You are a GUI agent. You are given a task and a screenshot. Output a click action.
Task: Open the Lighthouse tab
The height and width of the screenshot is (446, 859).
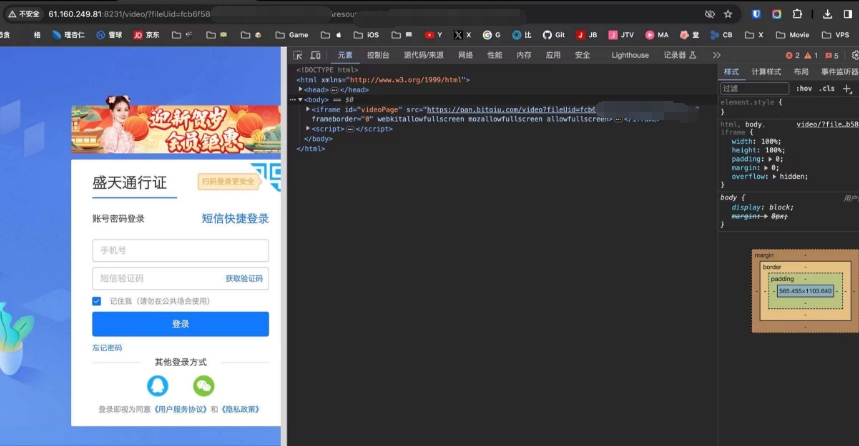(x=630, y=55)
